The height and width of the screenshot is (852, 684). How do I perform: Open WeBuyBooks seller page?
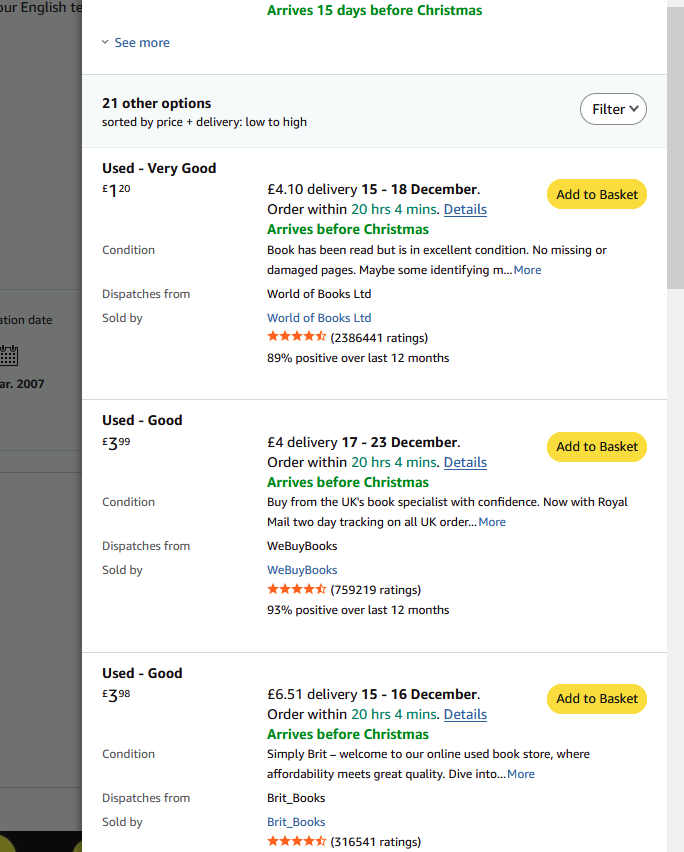[x=302, y=570]
